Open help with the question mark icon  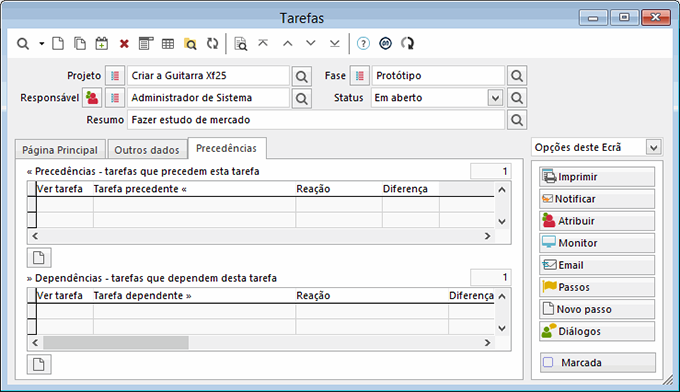[363, 44]
